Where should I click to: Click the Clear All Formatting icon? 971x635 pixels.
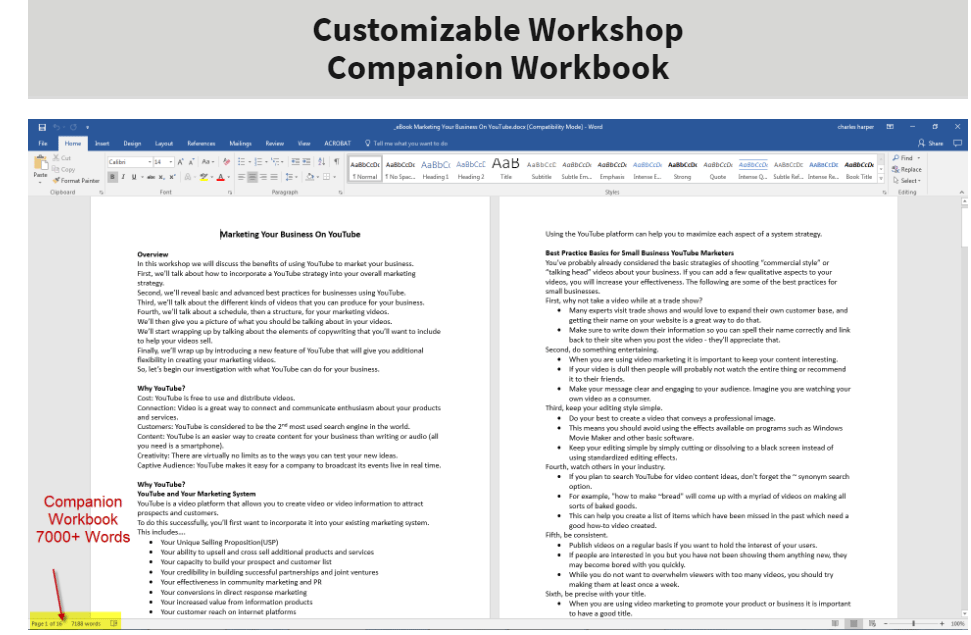coord(226,162)
